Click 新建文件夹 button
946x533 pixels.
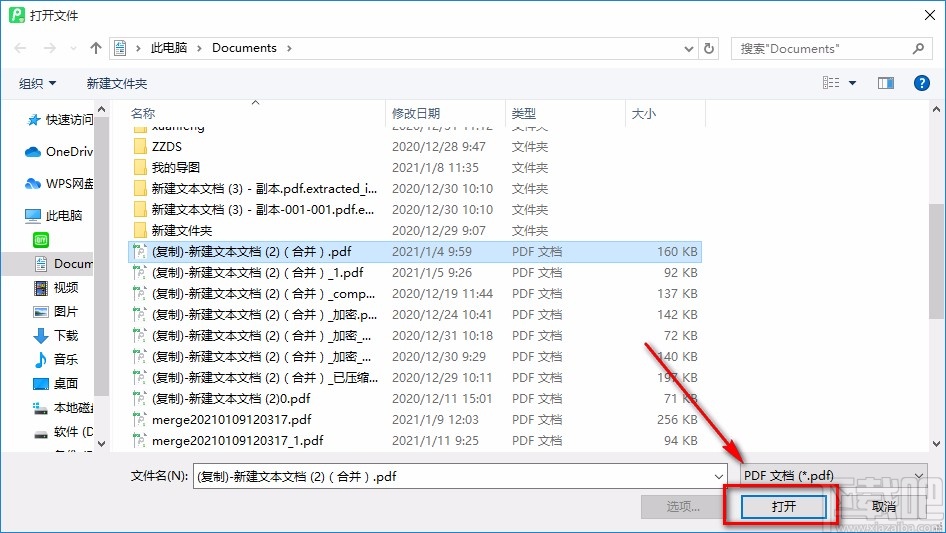[116, 83]
